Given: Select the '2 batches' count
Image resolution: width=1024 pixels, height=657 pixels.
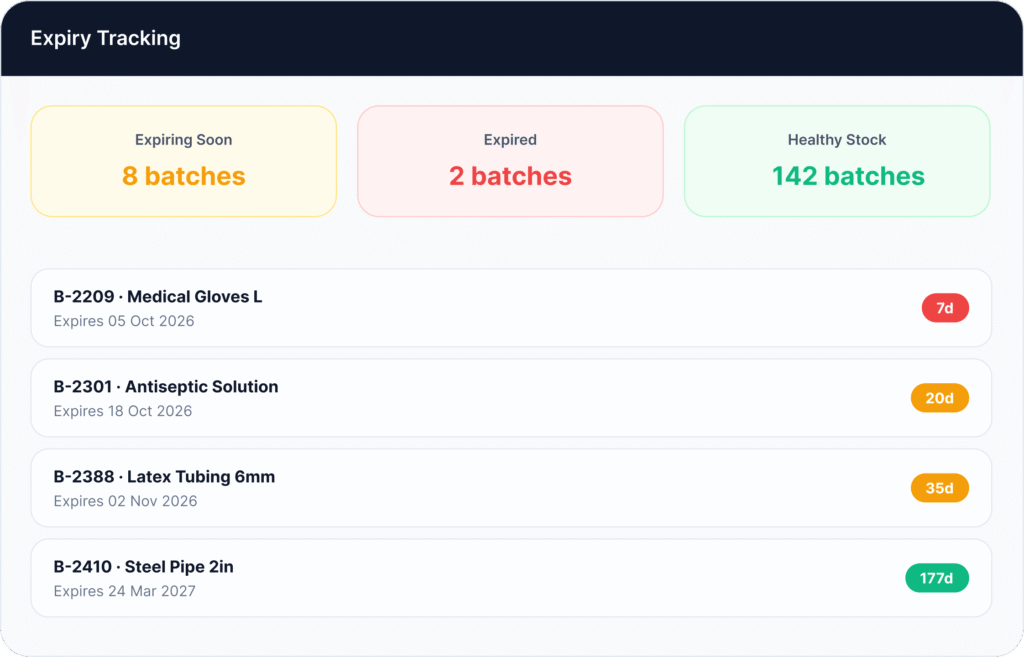Looking at the screenshot, I should pyautogui.click(x=510, y=176).
